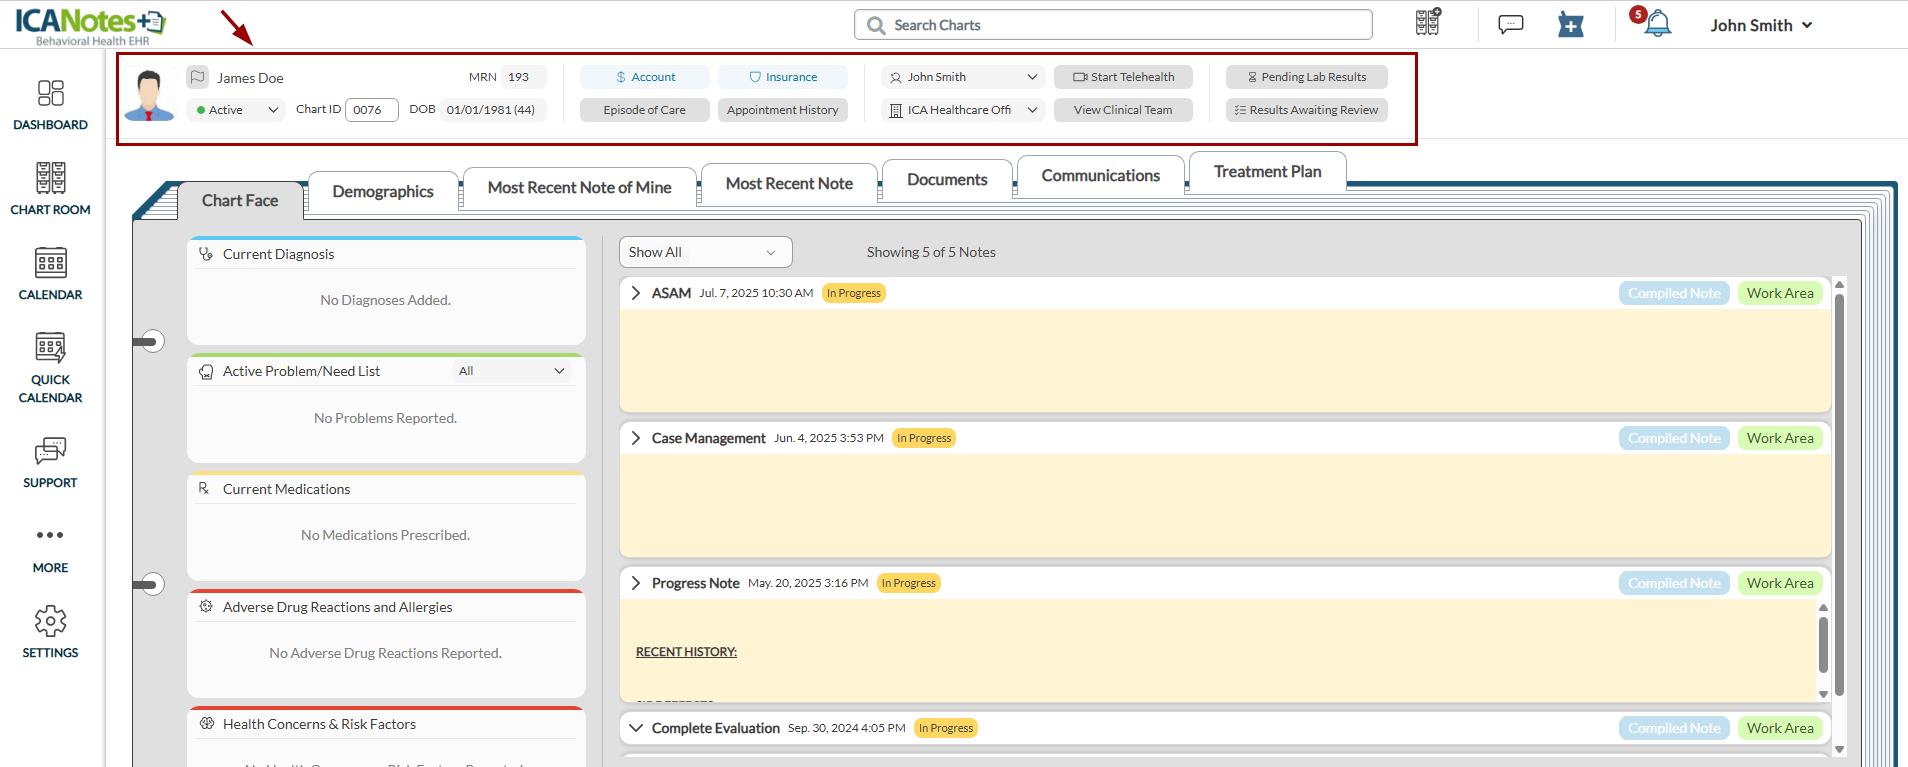Click View Clinical Team

coord(1123,110)
